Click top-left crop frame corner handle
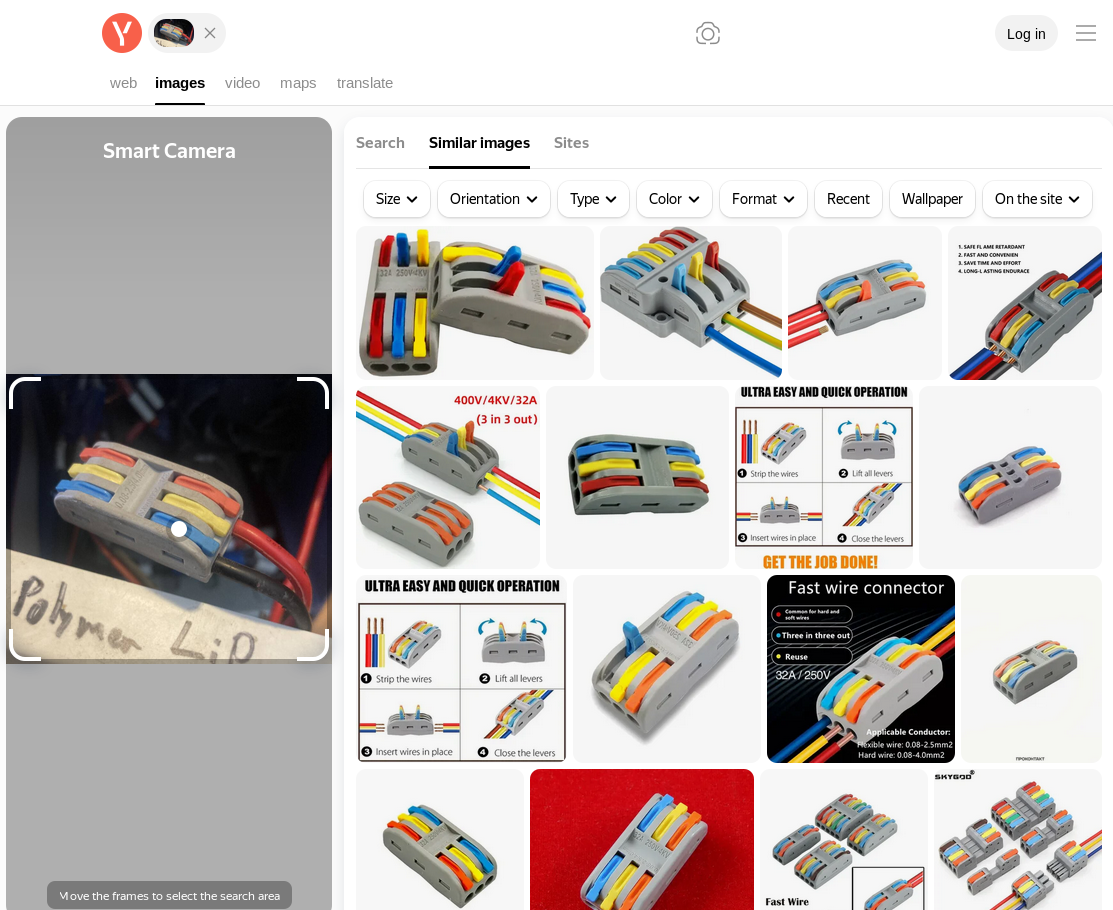Image resolution: width=1113 pixels, height=910 pixels. 24,393
